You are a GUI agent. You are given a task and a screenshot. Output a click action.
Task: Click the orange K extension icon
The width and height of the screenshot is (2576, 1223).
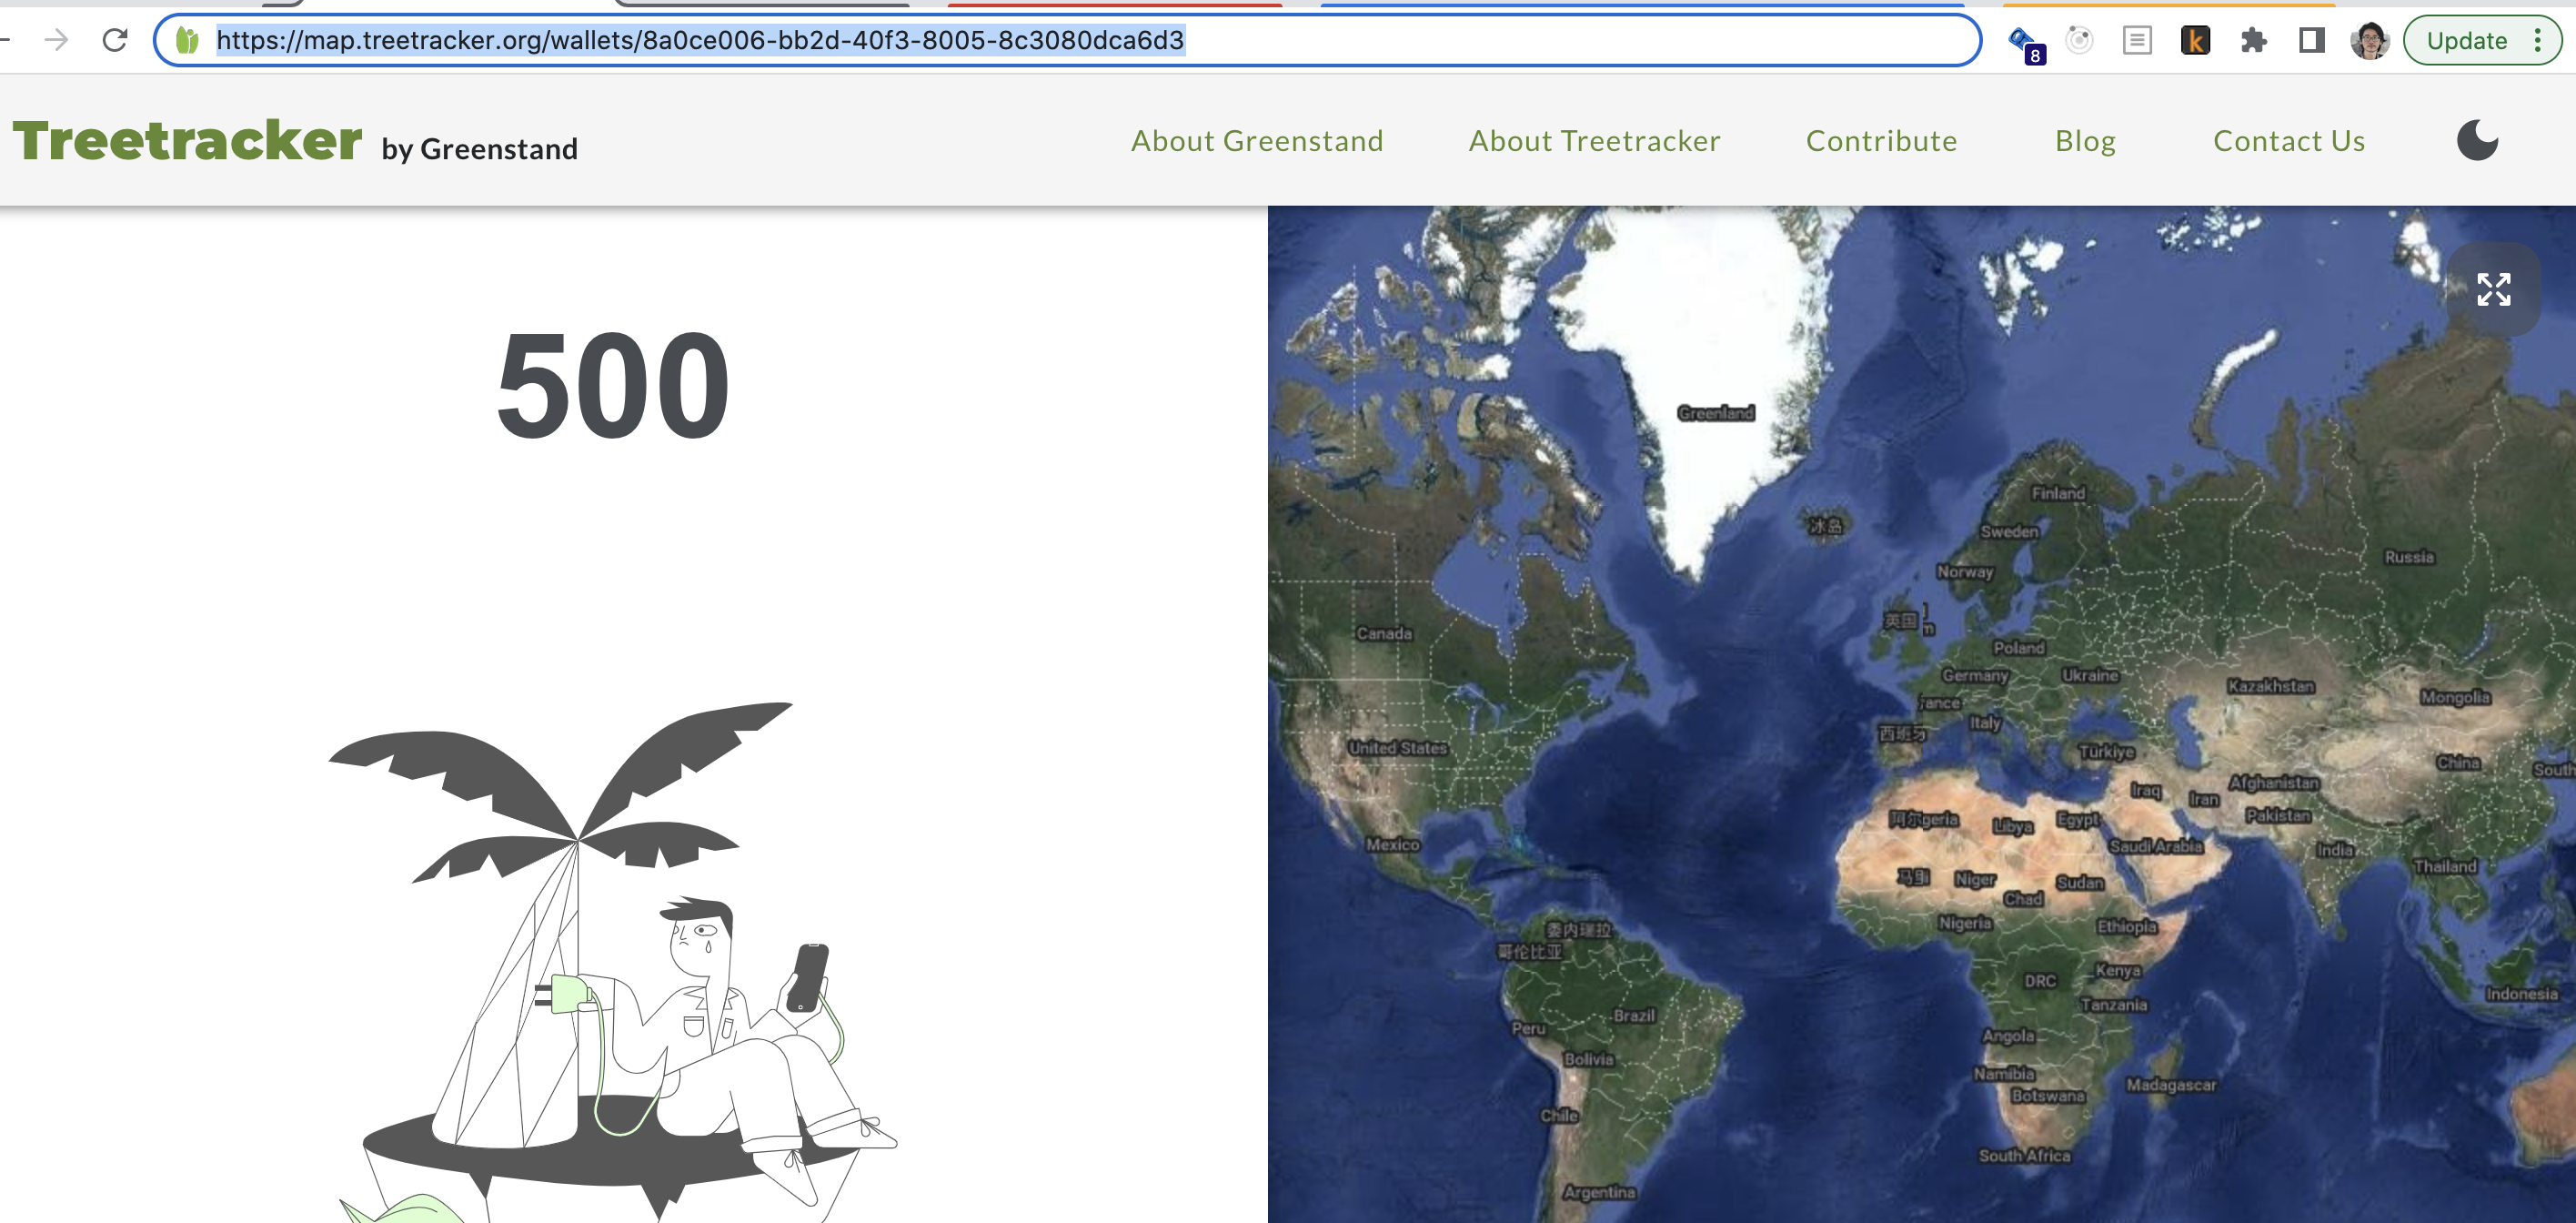coord(2195,40)
